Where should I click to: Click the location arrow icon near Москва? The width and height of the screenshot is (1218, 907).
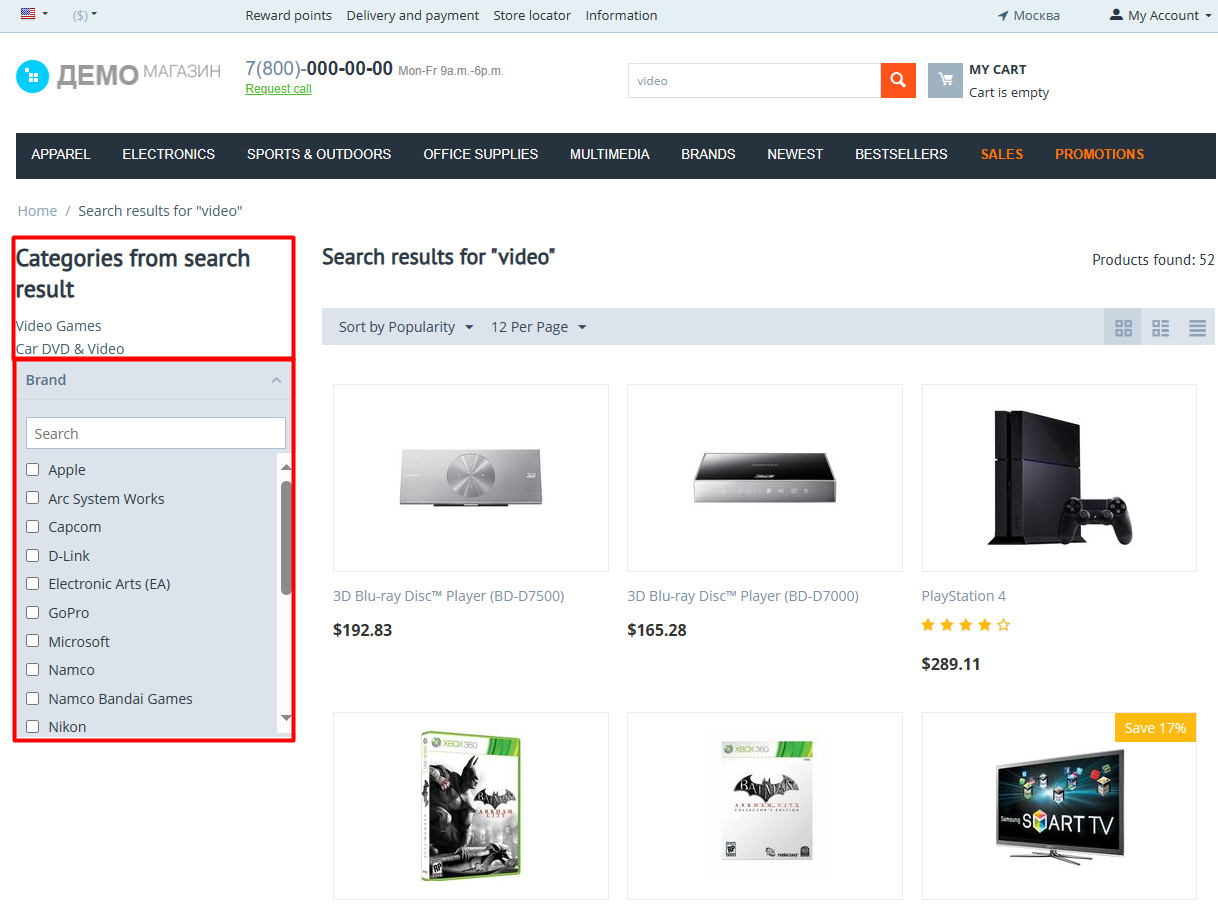tap(1003, 16)
